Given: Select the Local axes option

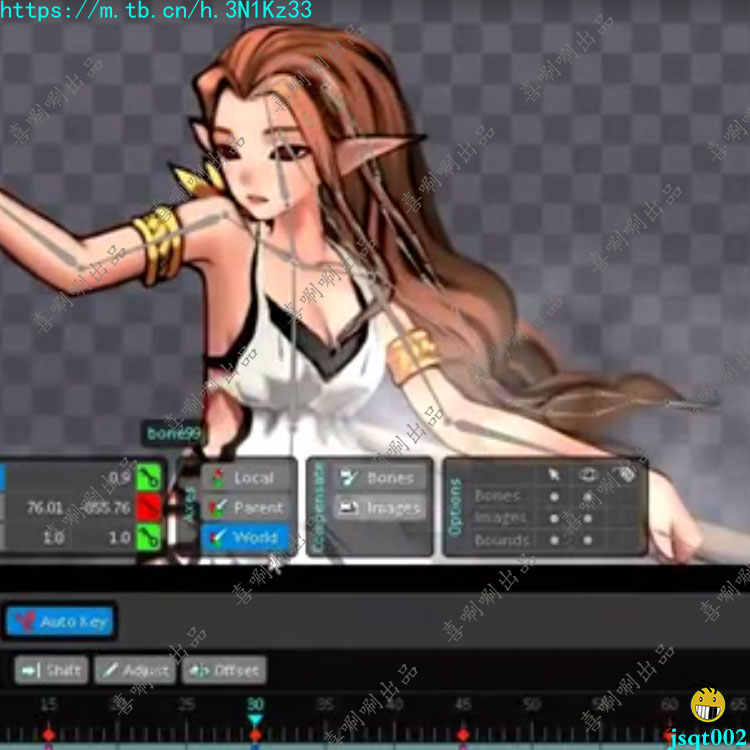Looking at the screenshot, I should 246,478.
